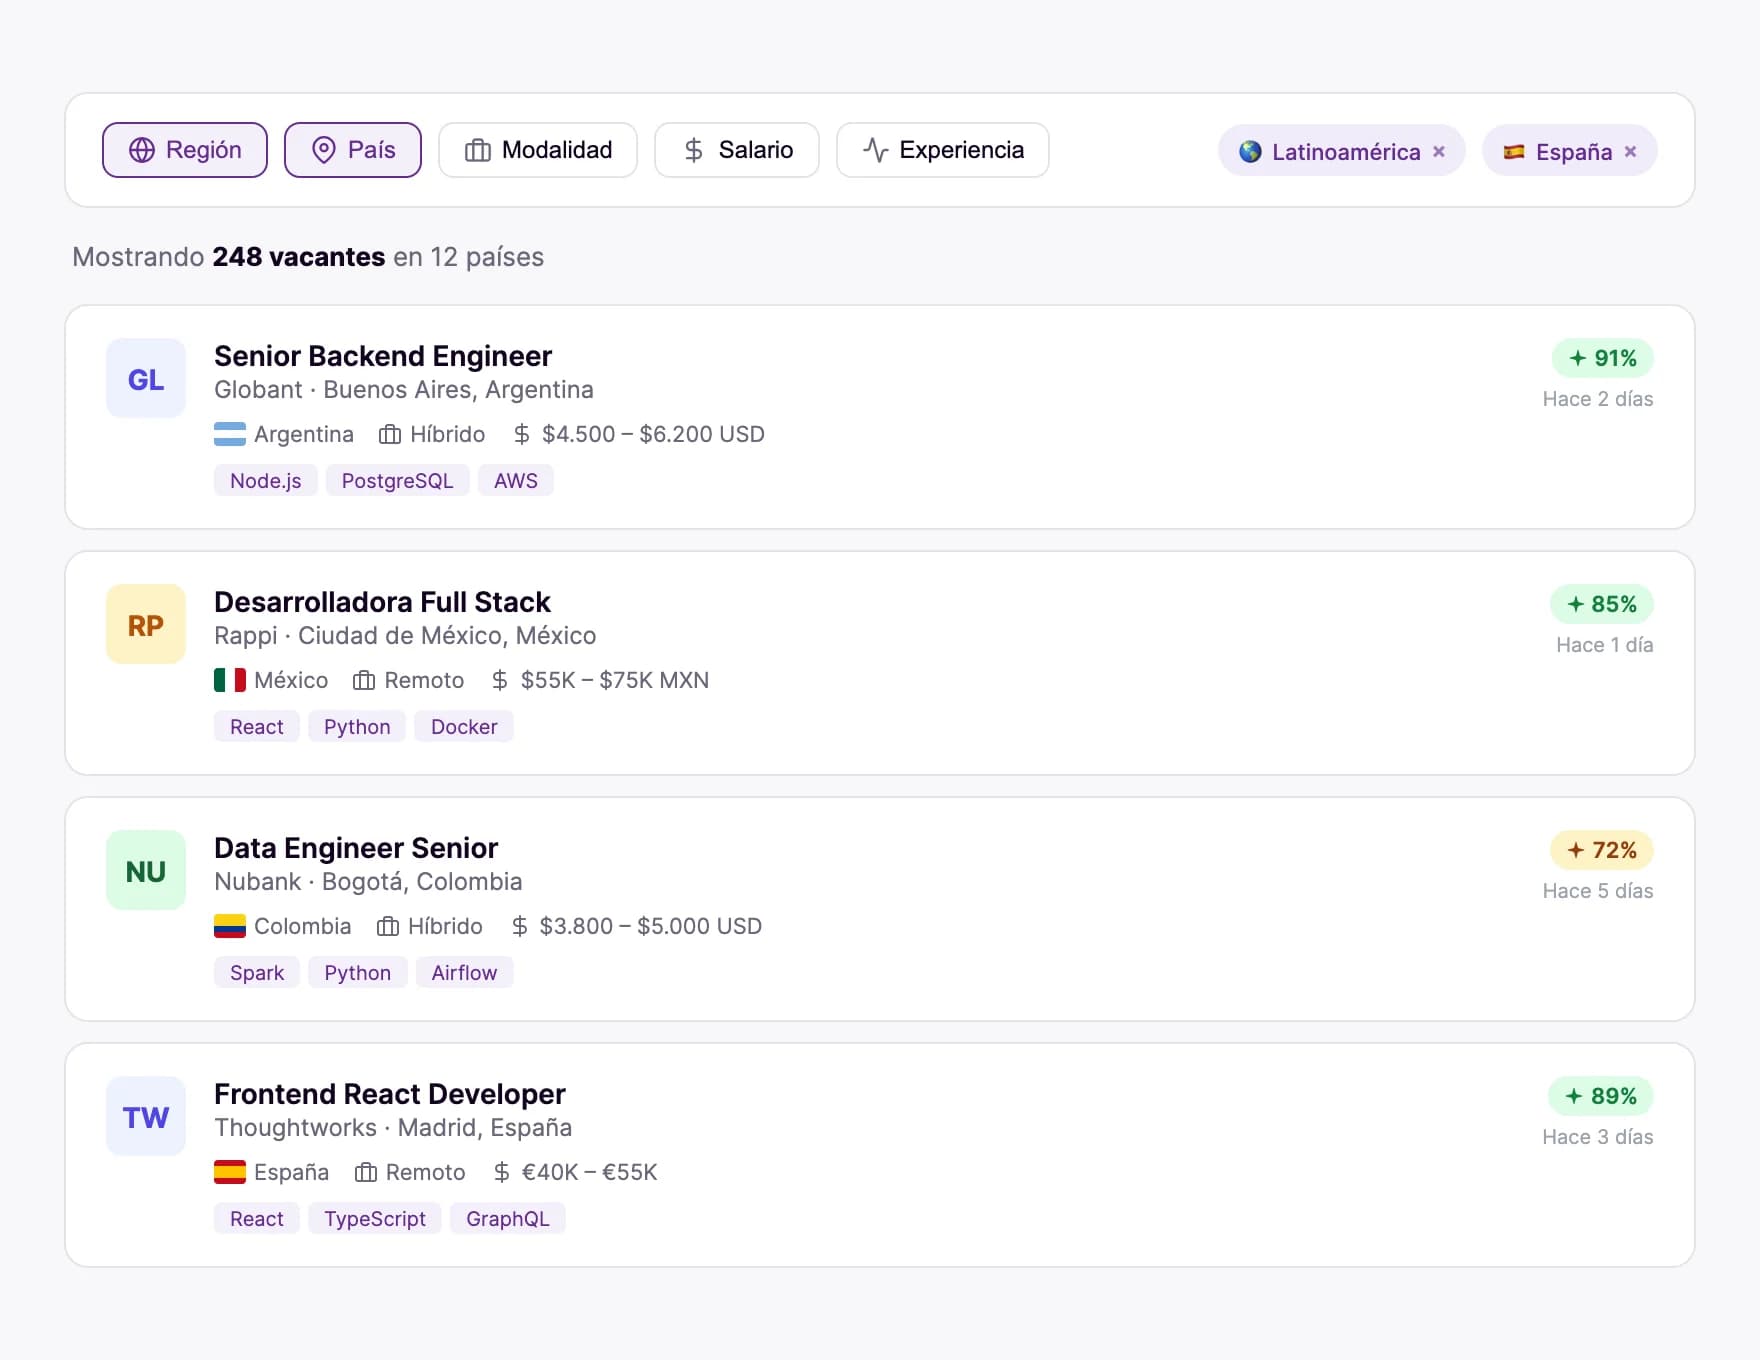
Task: Remove the España filter chip
Action: tap(1631, 152)
